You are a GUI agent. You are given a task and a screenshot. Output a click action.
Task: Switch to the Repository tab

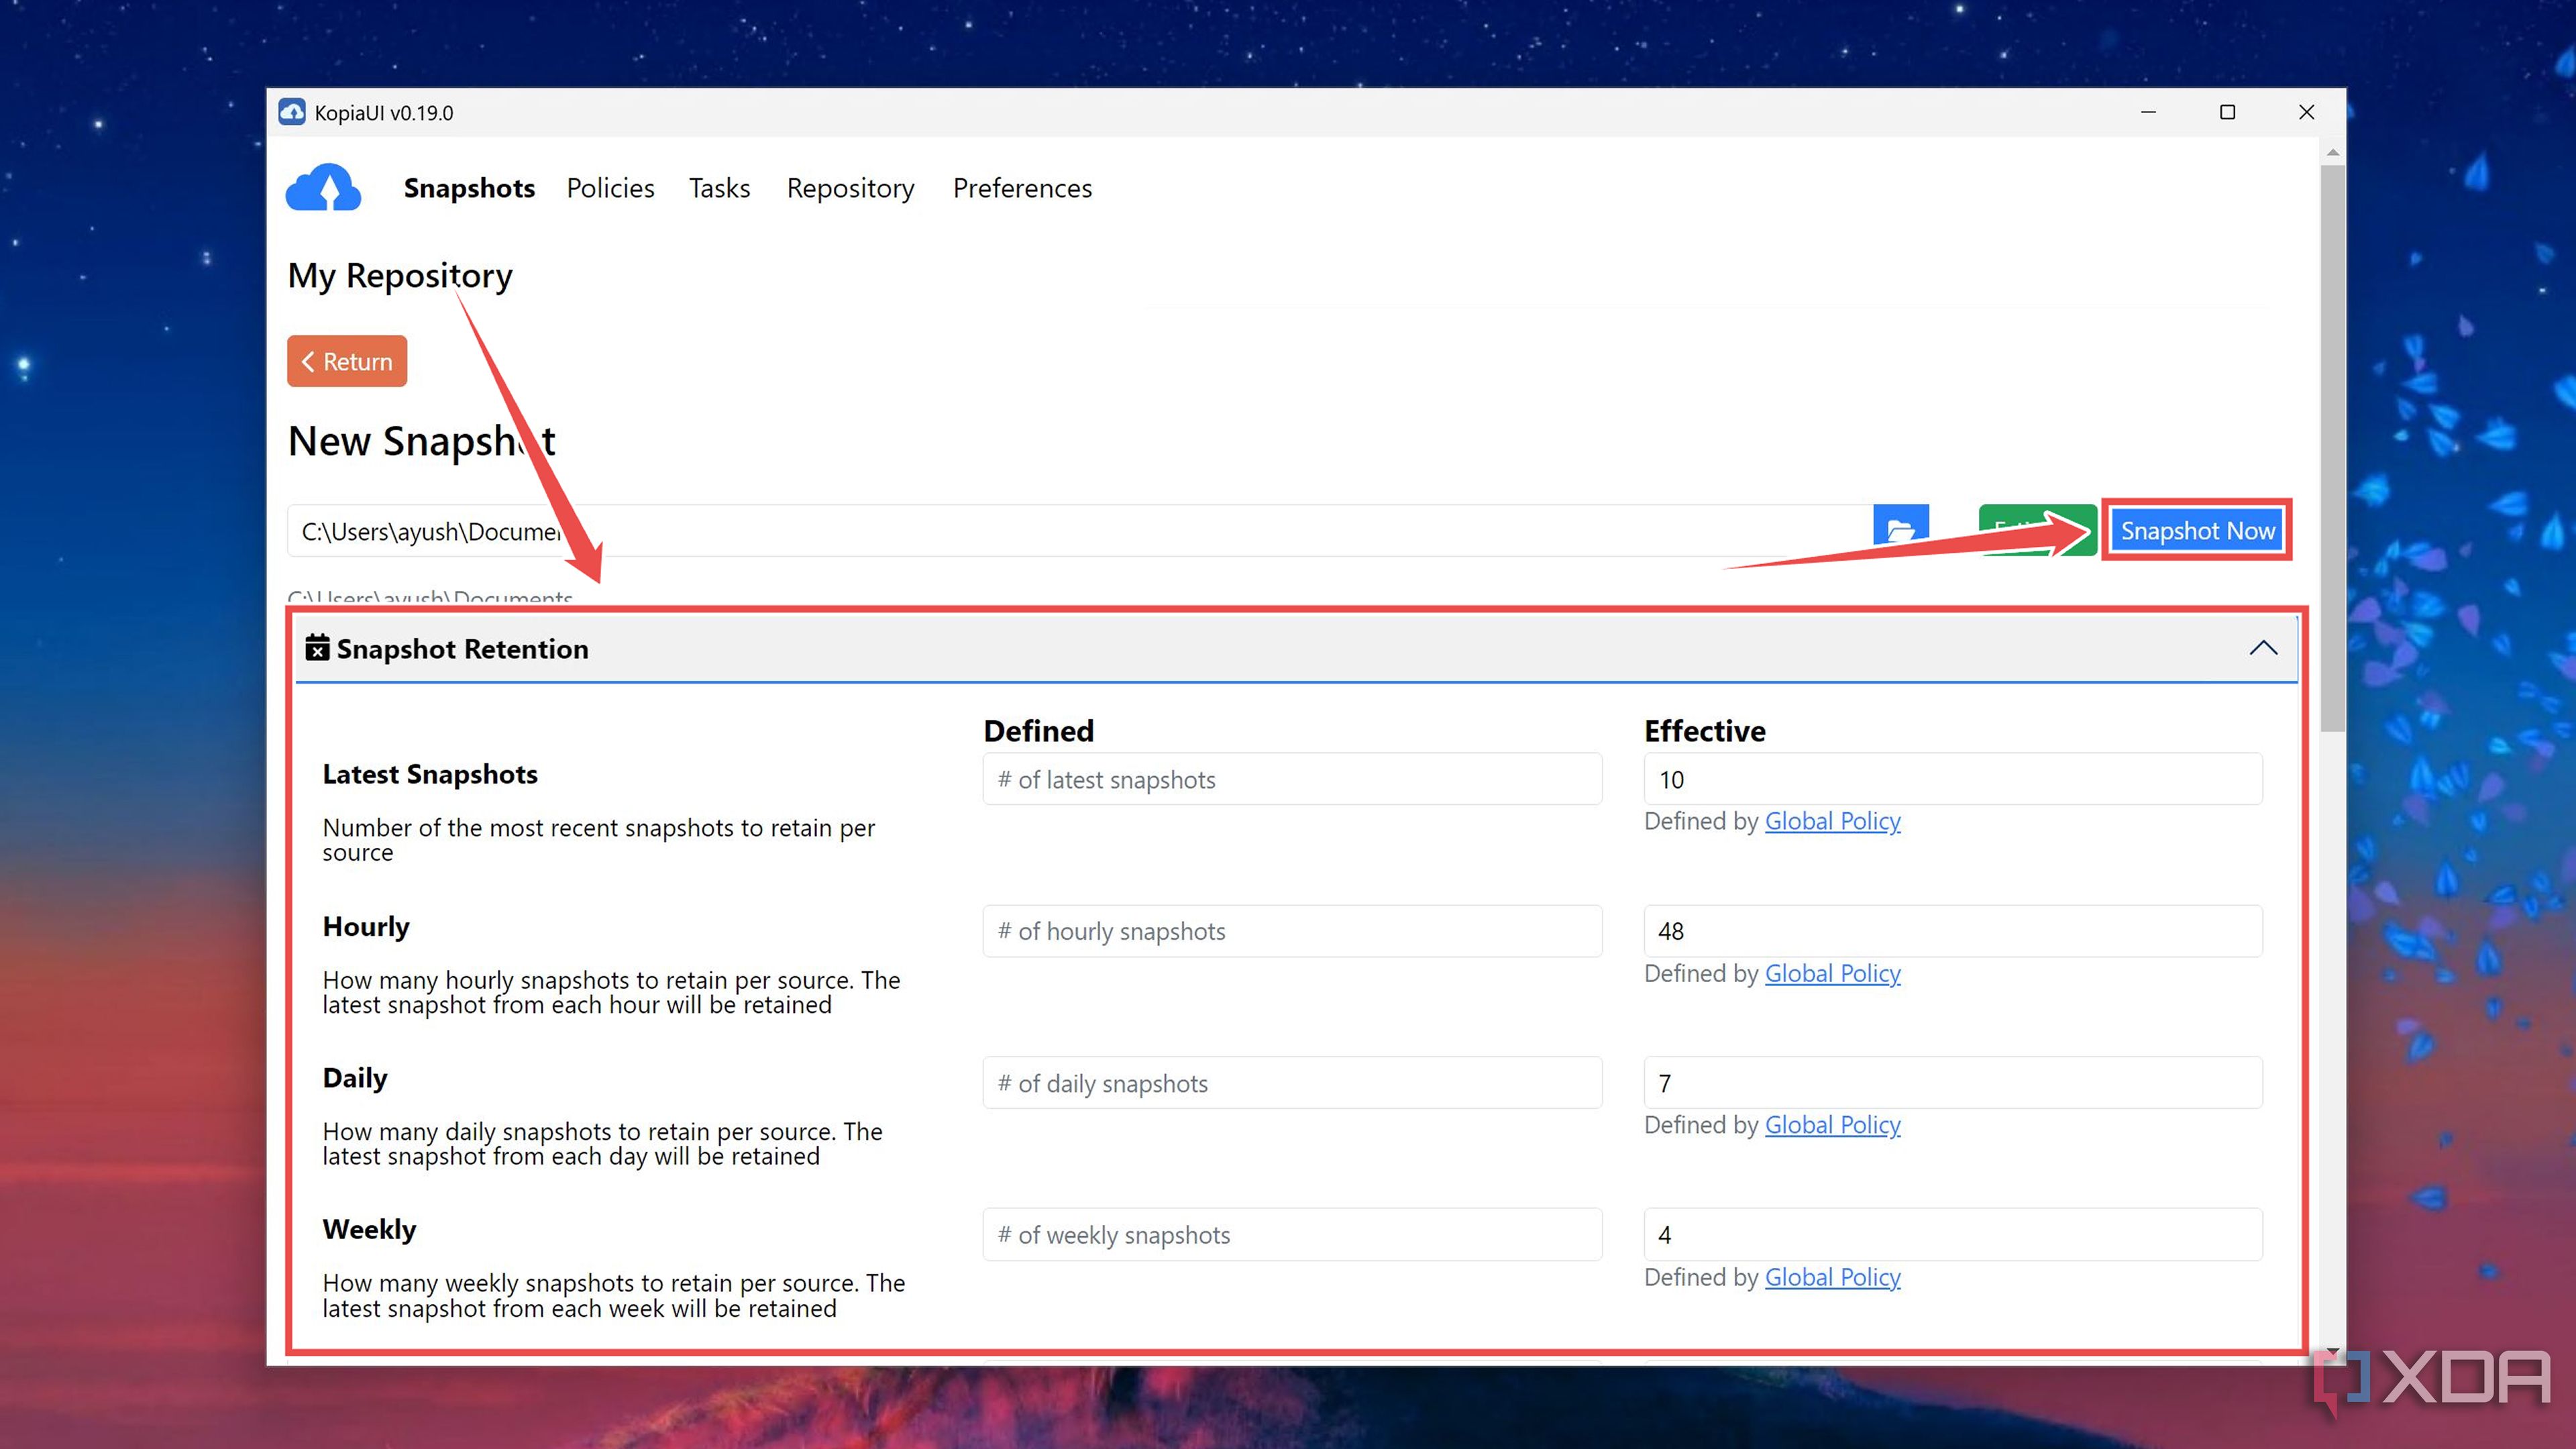coord(850,188)
